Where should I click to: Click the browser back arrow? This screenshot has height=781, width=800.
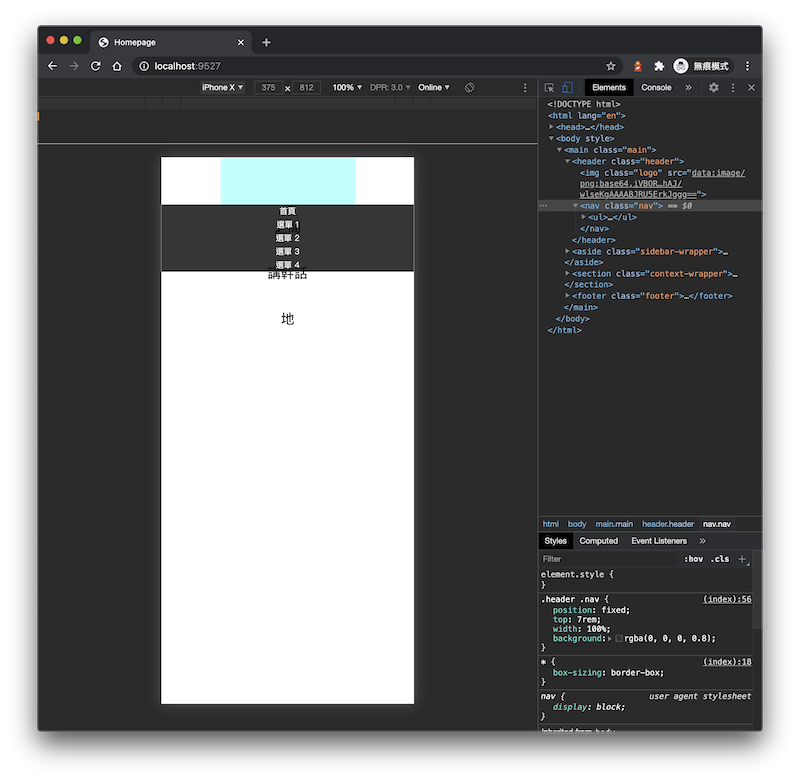pos(52,66)
